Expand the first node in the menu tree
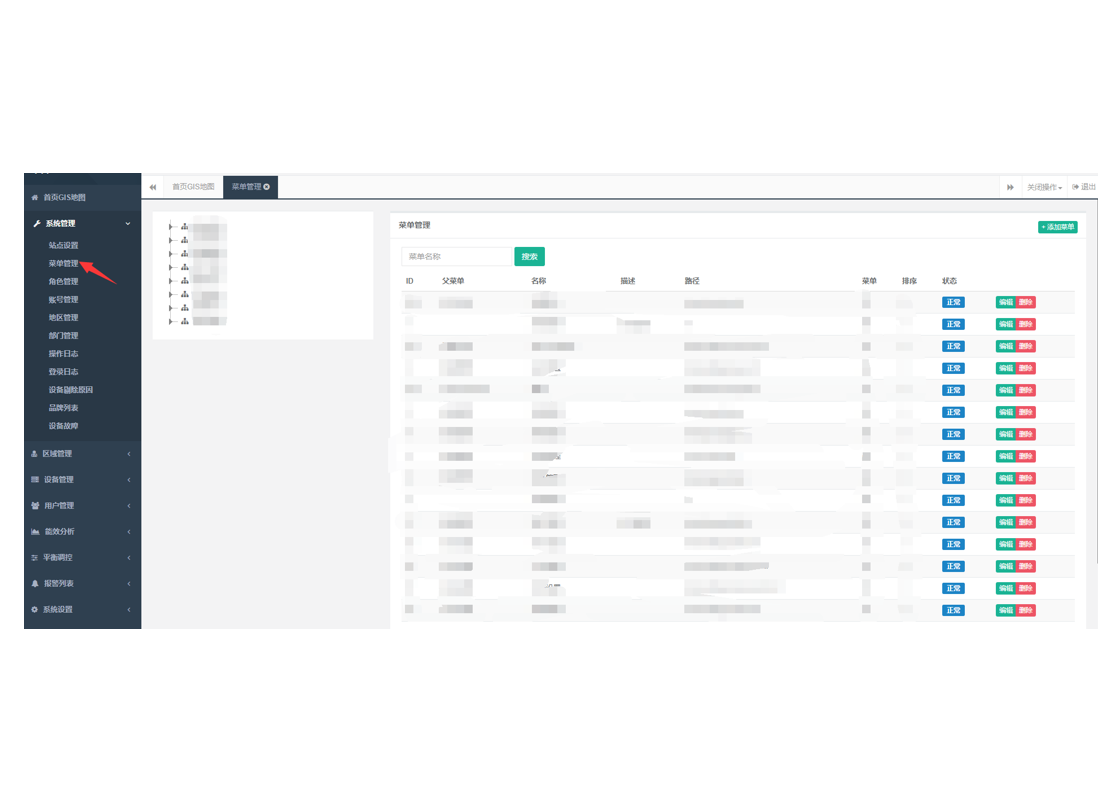The image size is (1118, 800). coord(171,227)
